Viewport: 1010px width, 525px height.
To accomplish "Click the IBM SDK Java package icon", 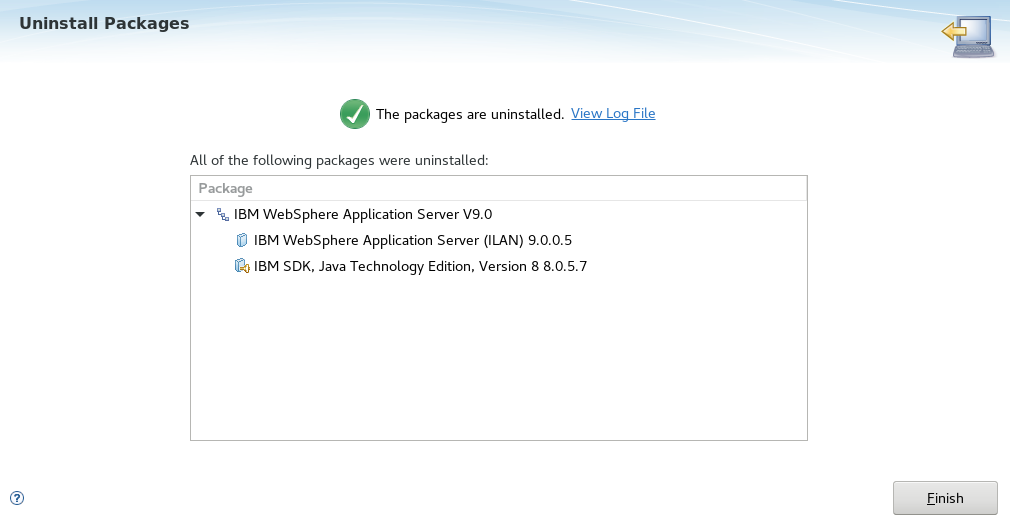I will (x=242, y=266).
